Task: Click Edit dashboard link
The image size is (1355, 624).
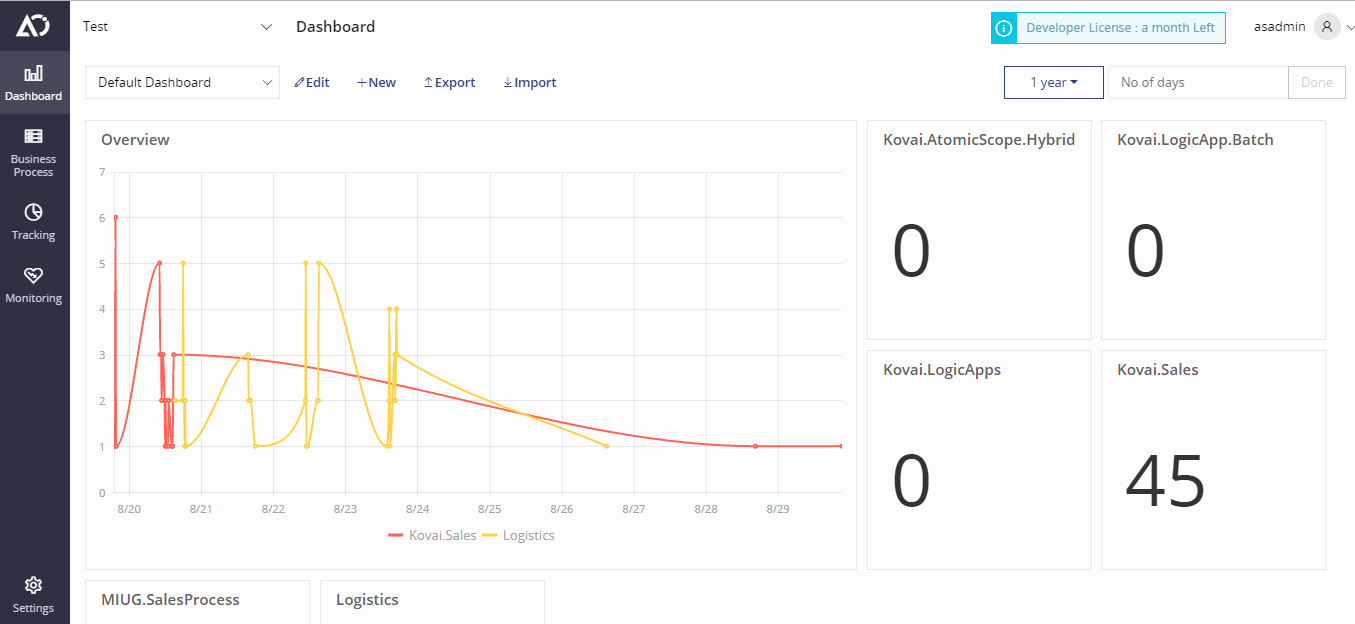Action: tap(312, 83)
